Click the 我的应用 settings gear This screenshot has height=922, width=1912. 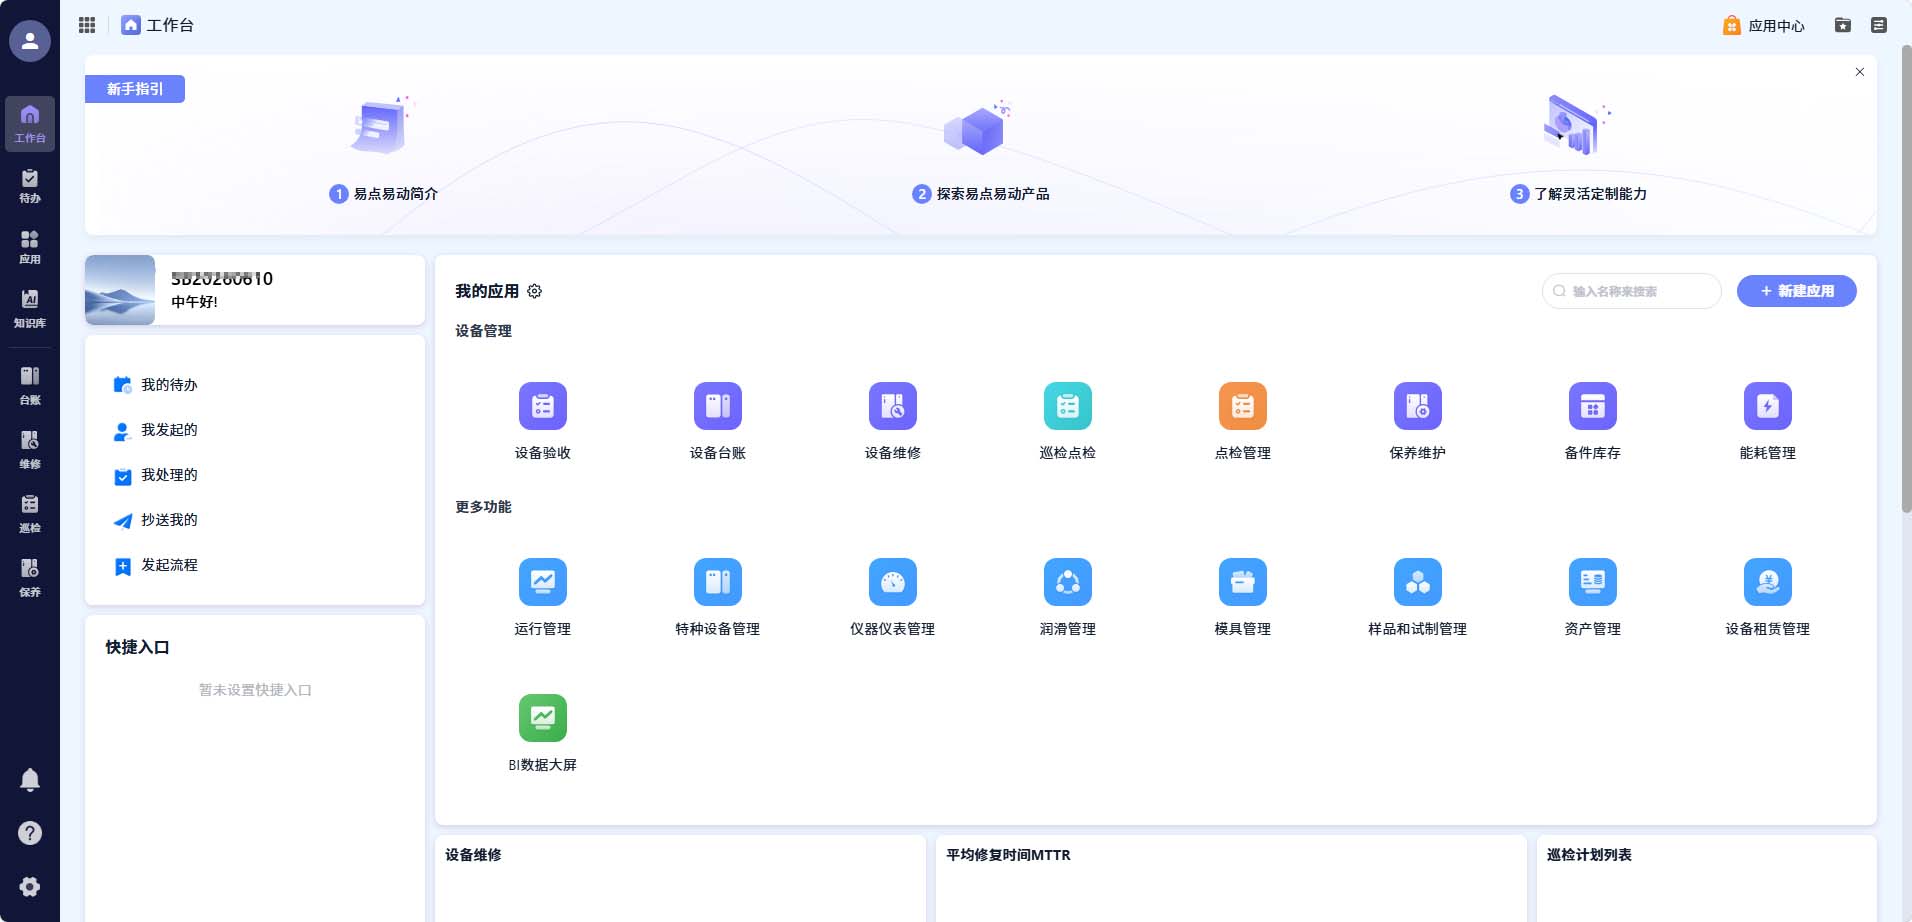535,291
